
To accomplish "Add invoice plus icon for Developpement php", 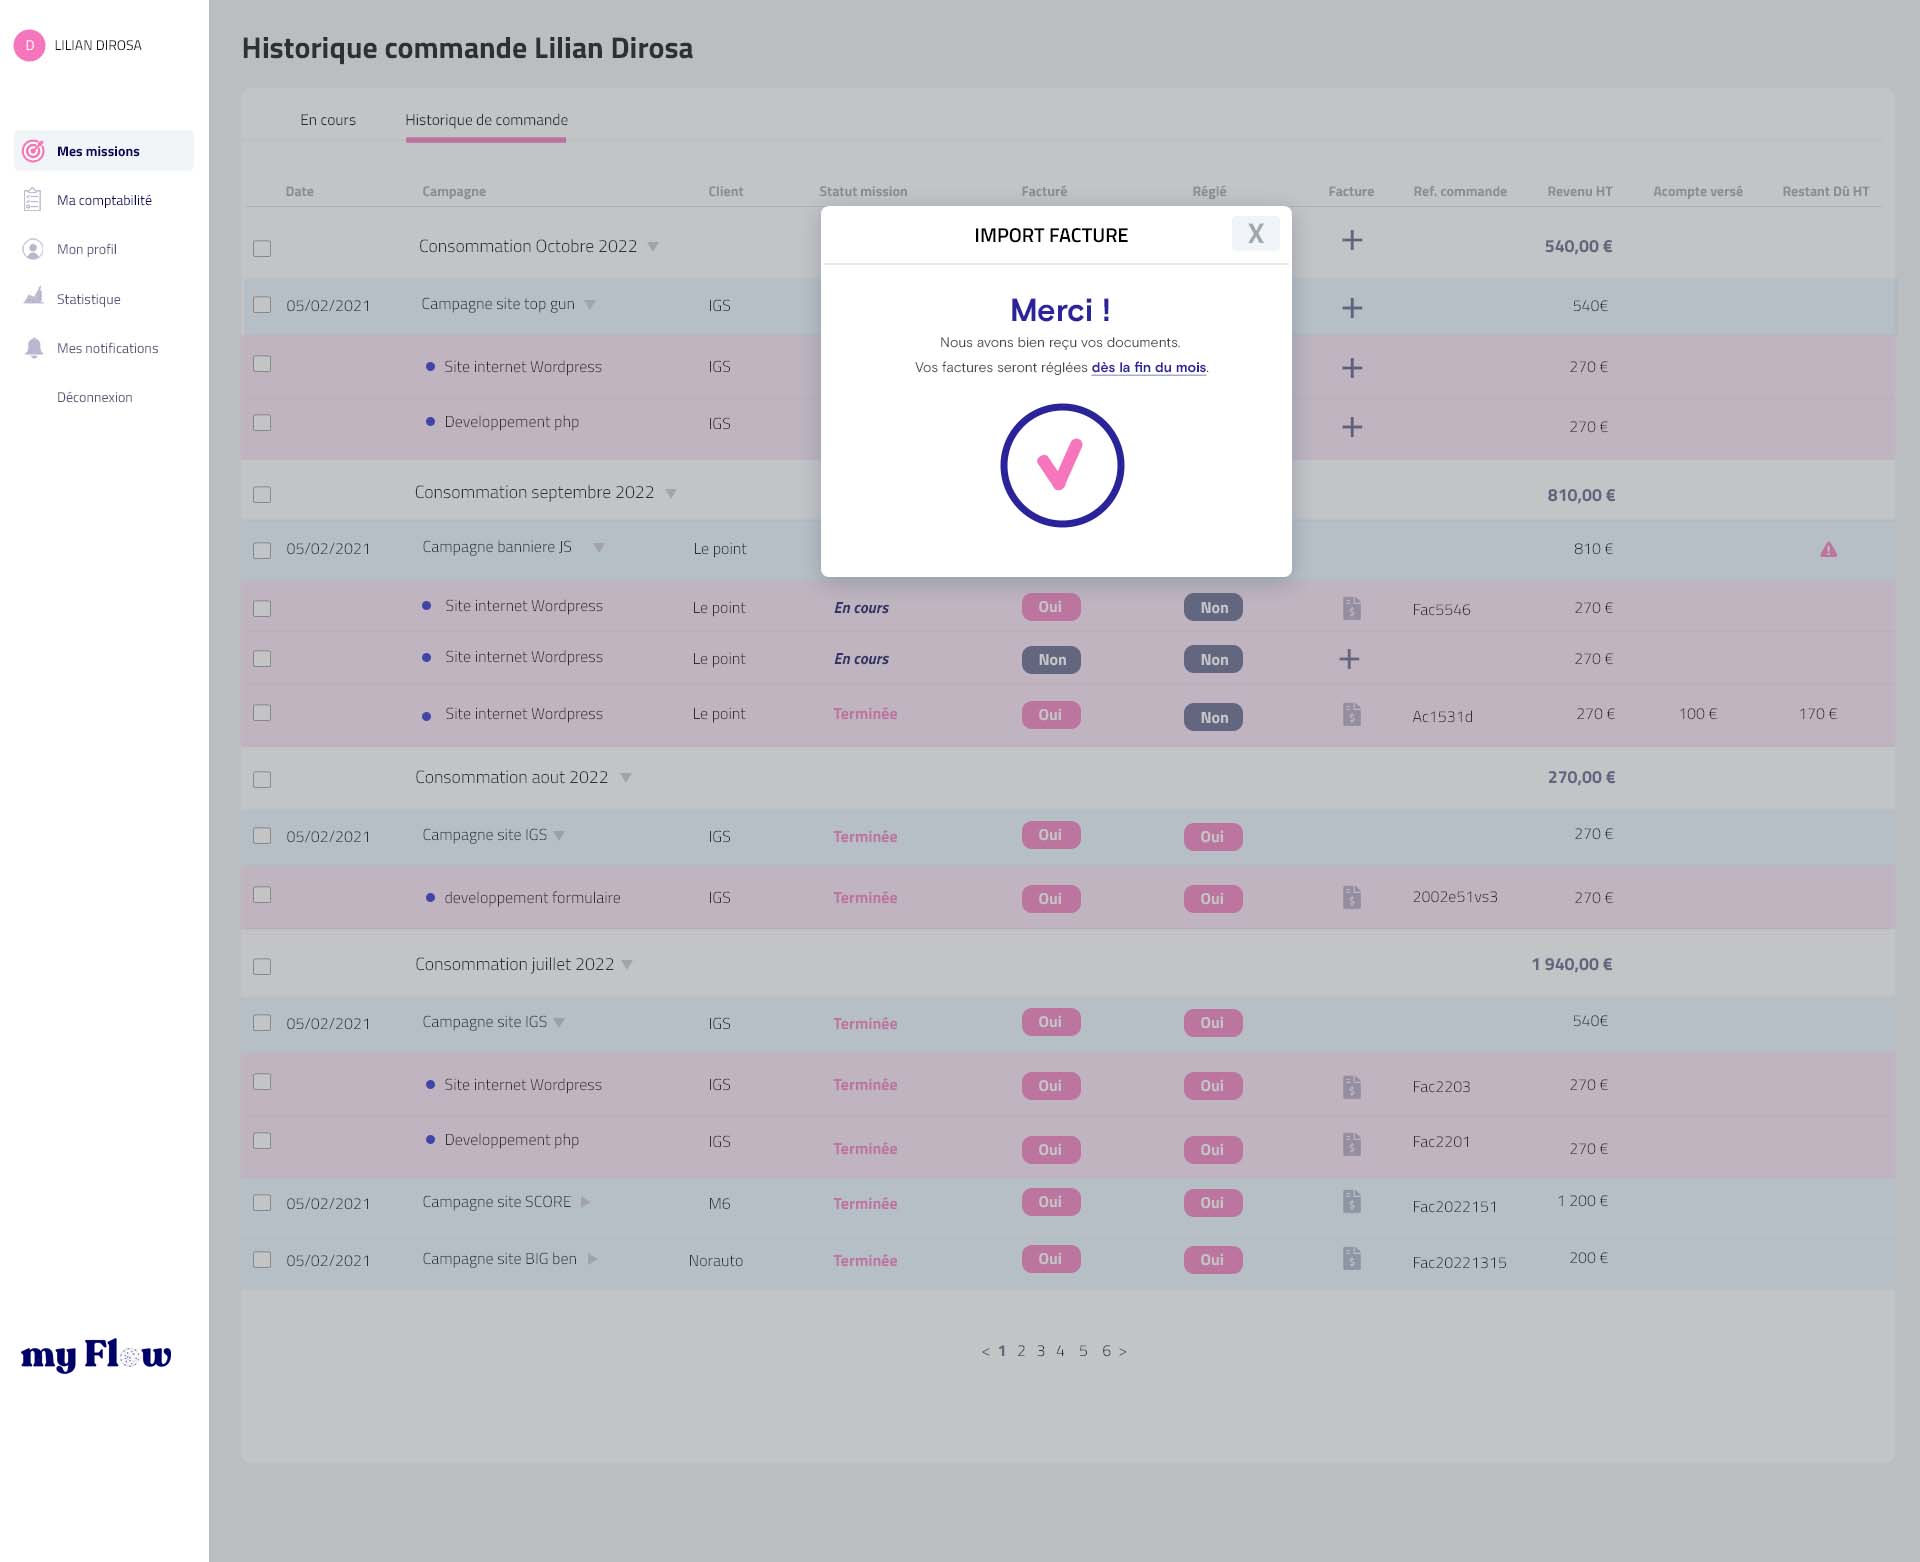I will coord(1351,427).
